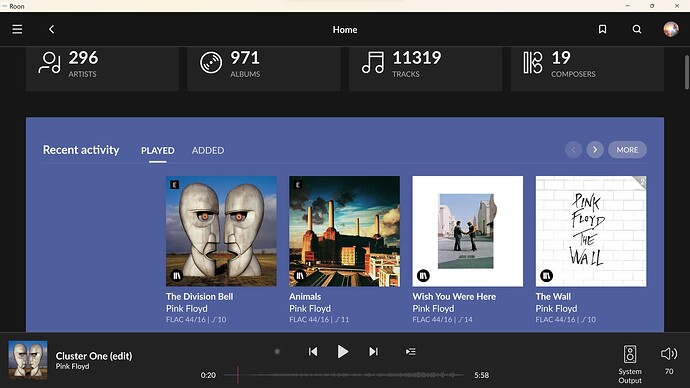Open Wish You Were Here title link

point(454,296)
